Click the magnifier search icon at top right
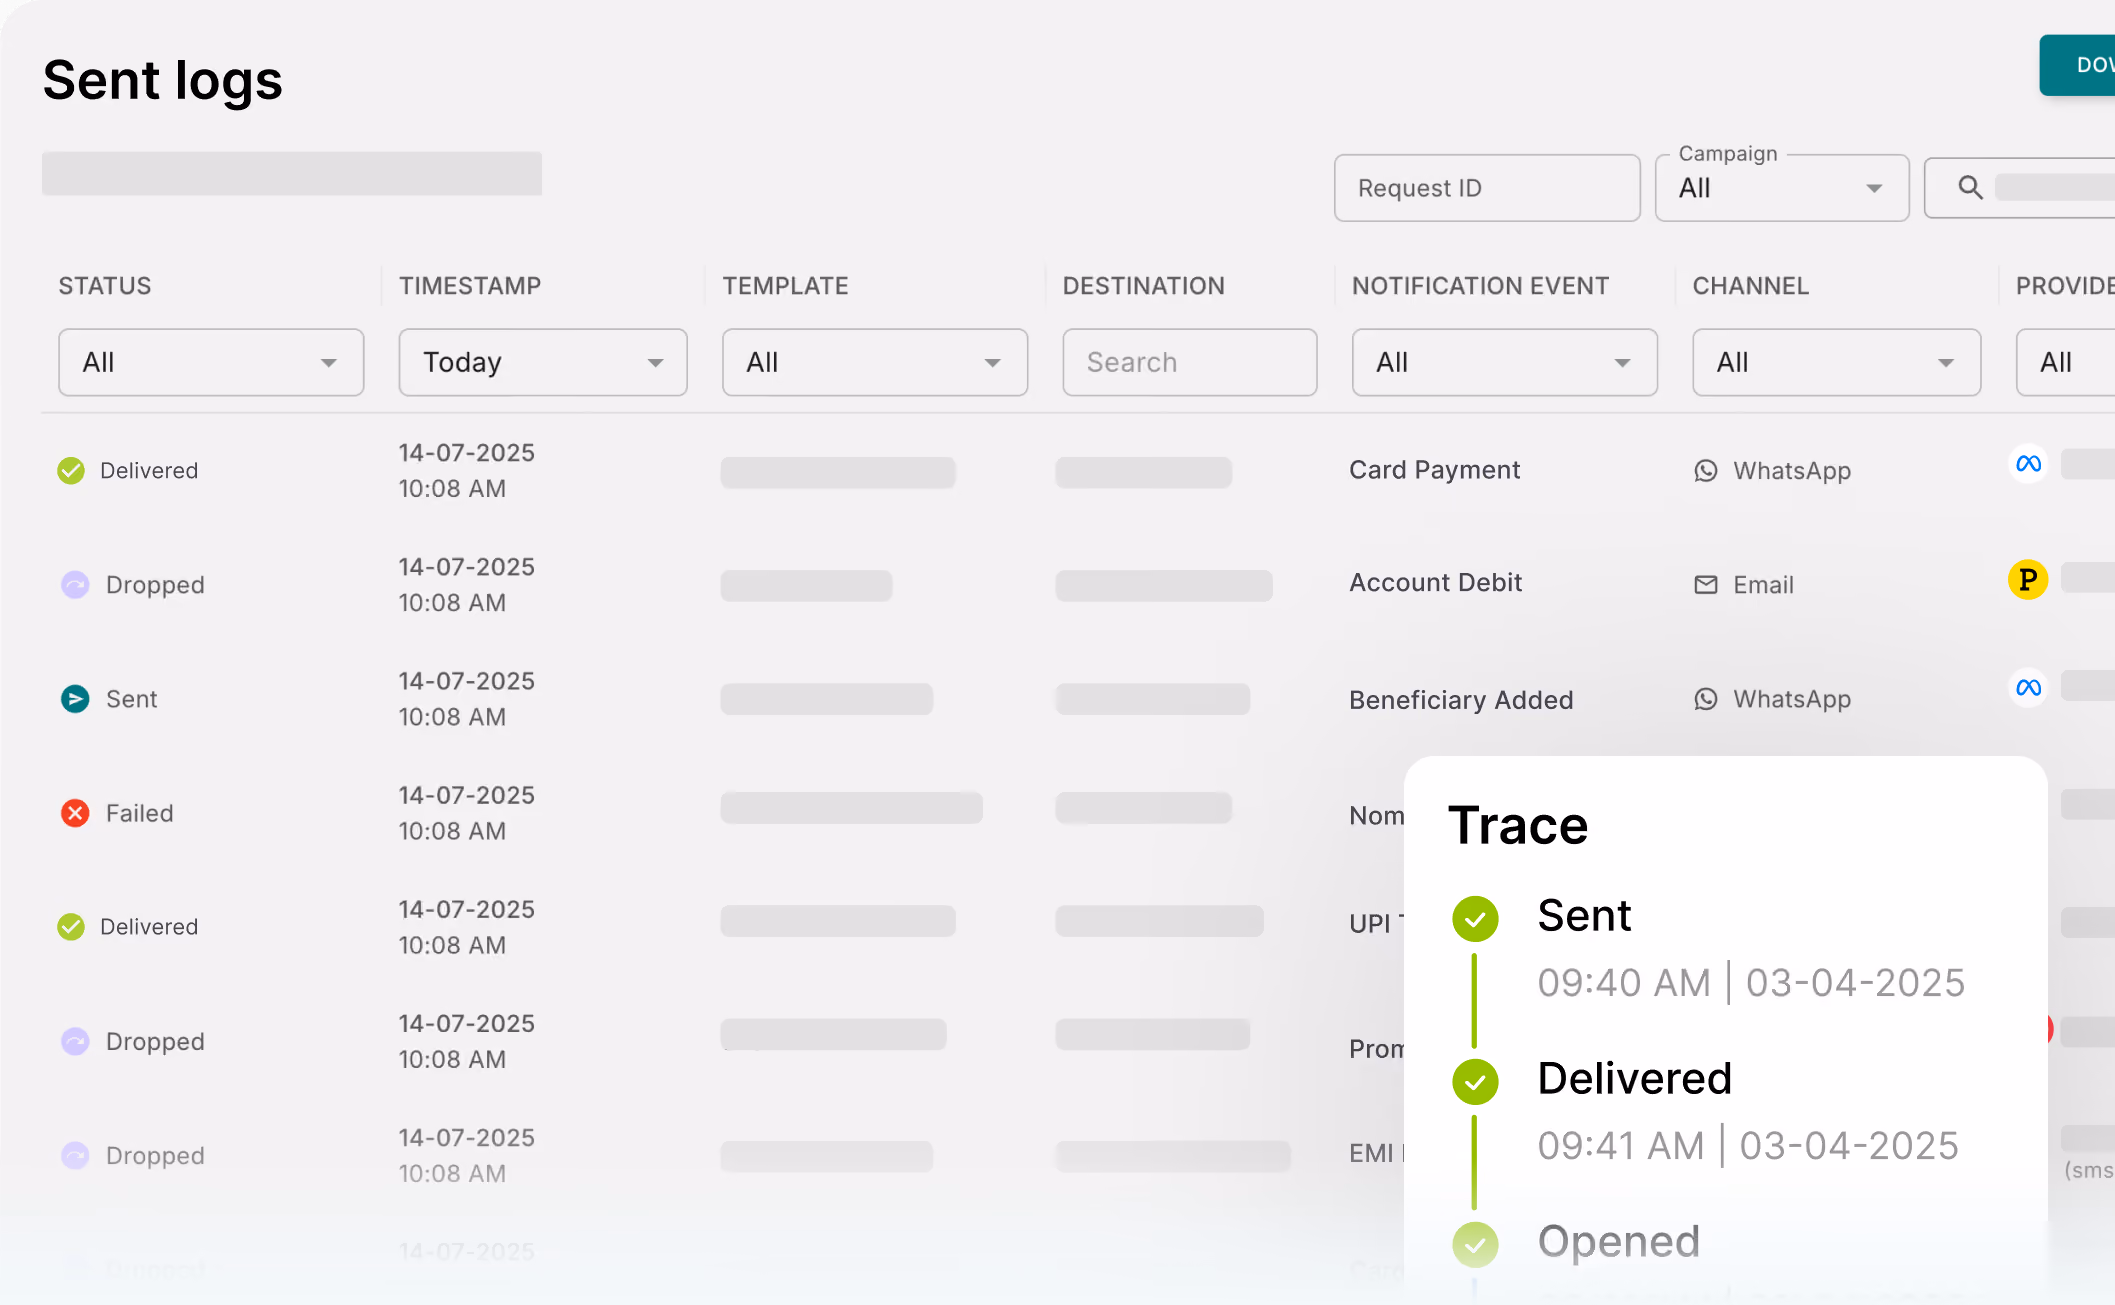Screen dimensions: 2115x1305 click(x=1970, y=187)
